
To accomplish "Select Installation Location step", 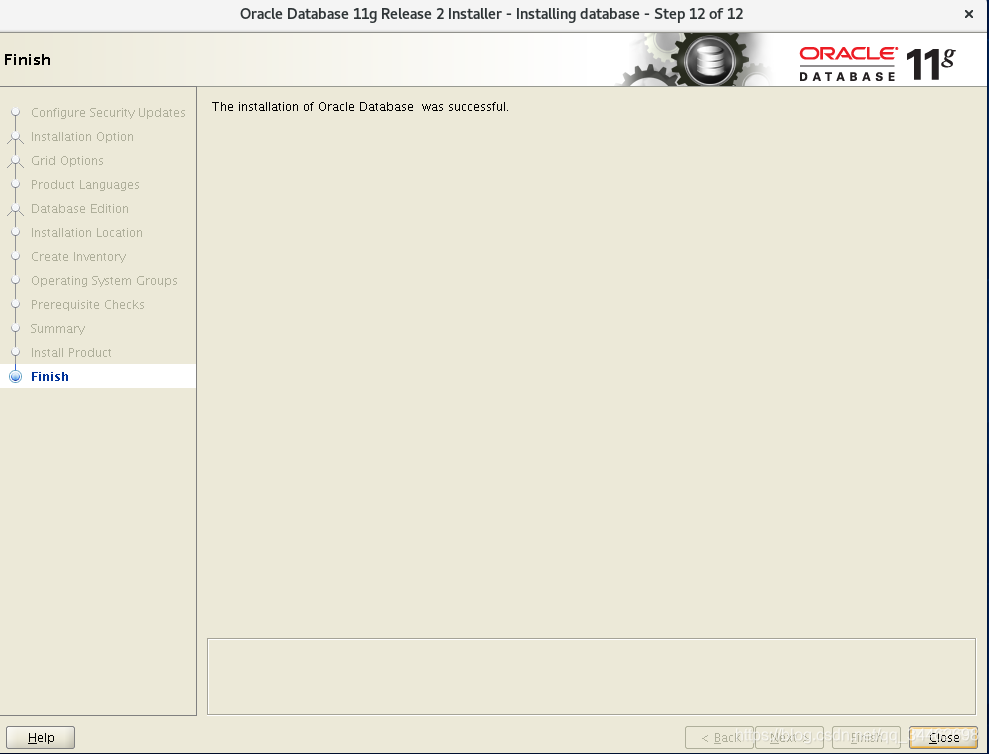I will 86,232.
